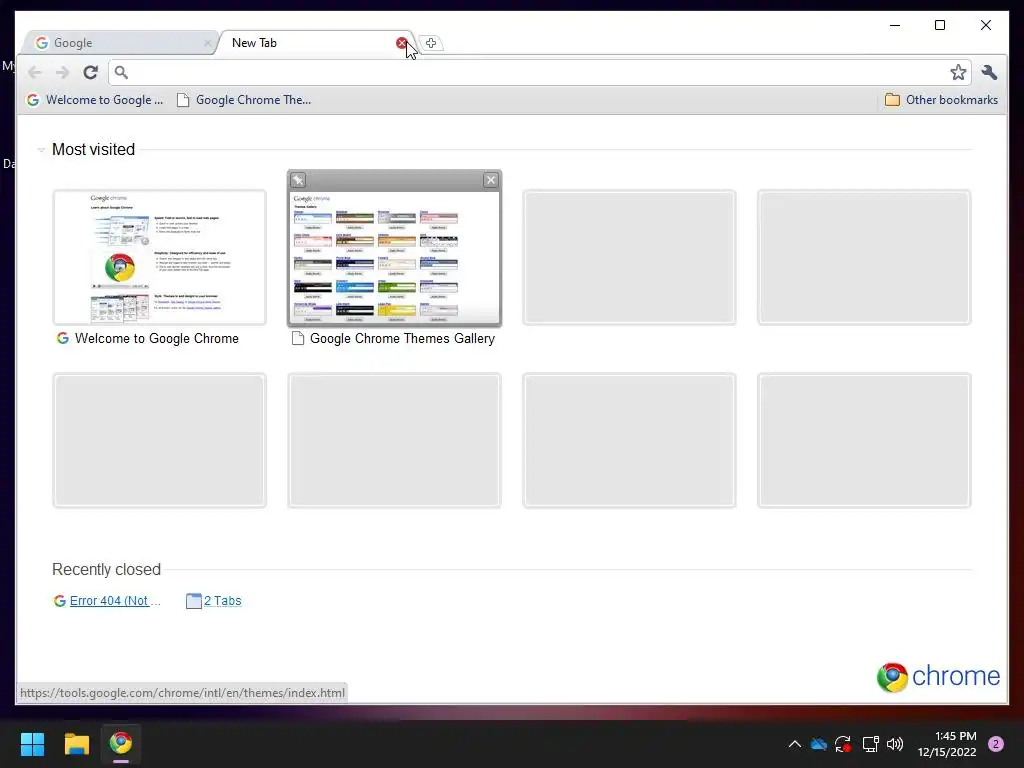Open the network tray icon
This screenshot has height=768, width=1024.
pos(870,744)
